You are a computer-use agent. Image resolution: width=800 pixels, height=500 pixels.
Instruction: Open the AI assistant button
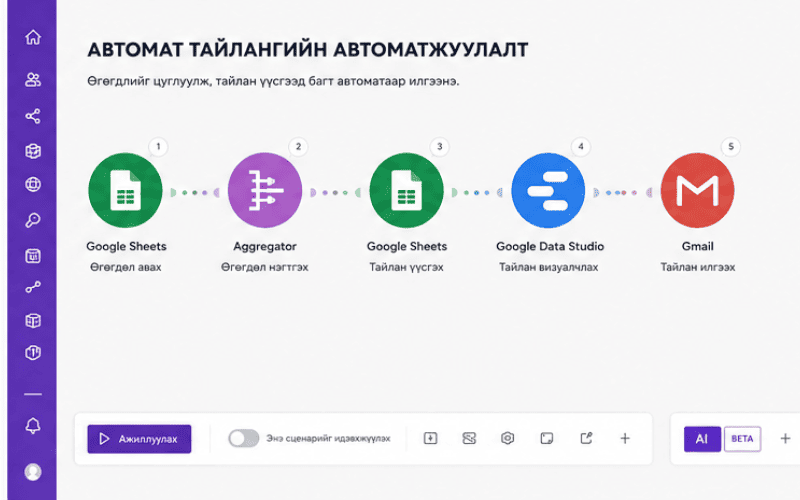tap(702, 439)
